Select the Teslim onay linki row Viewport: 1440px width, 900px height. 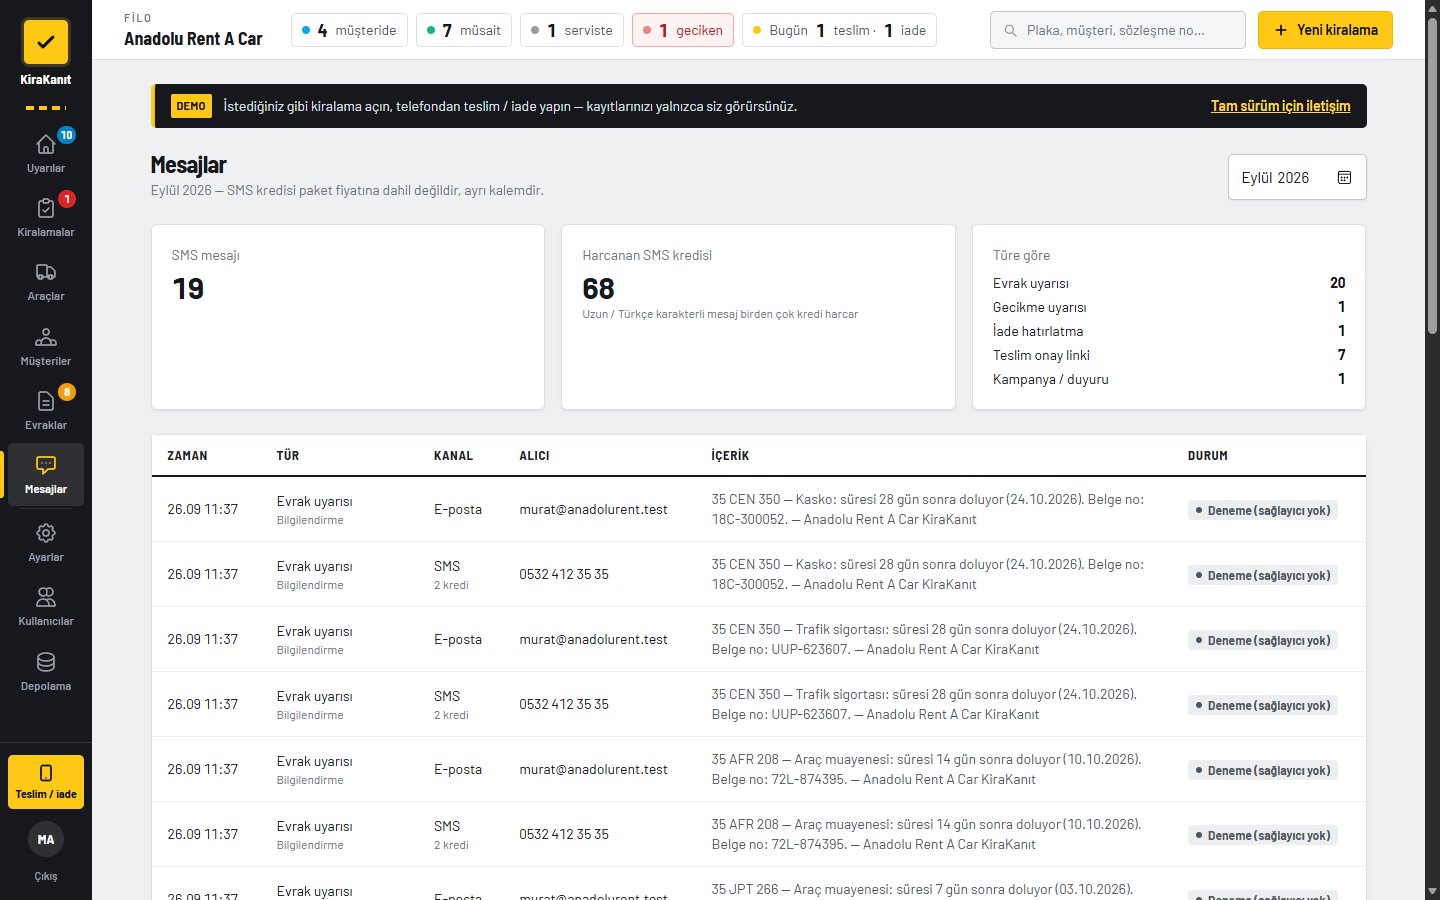pyautogui.click(x=1169, y=355)
